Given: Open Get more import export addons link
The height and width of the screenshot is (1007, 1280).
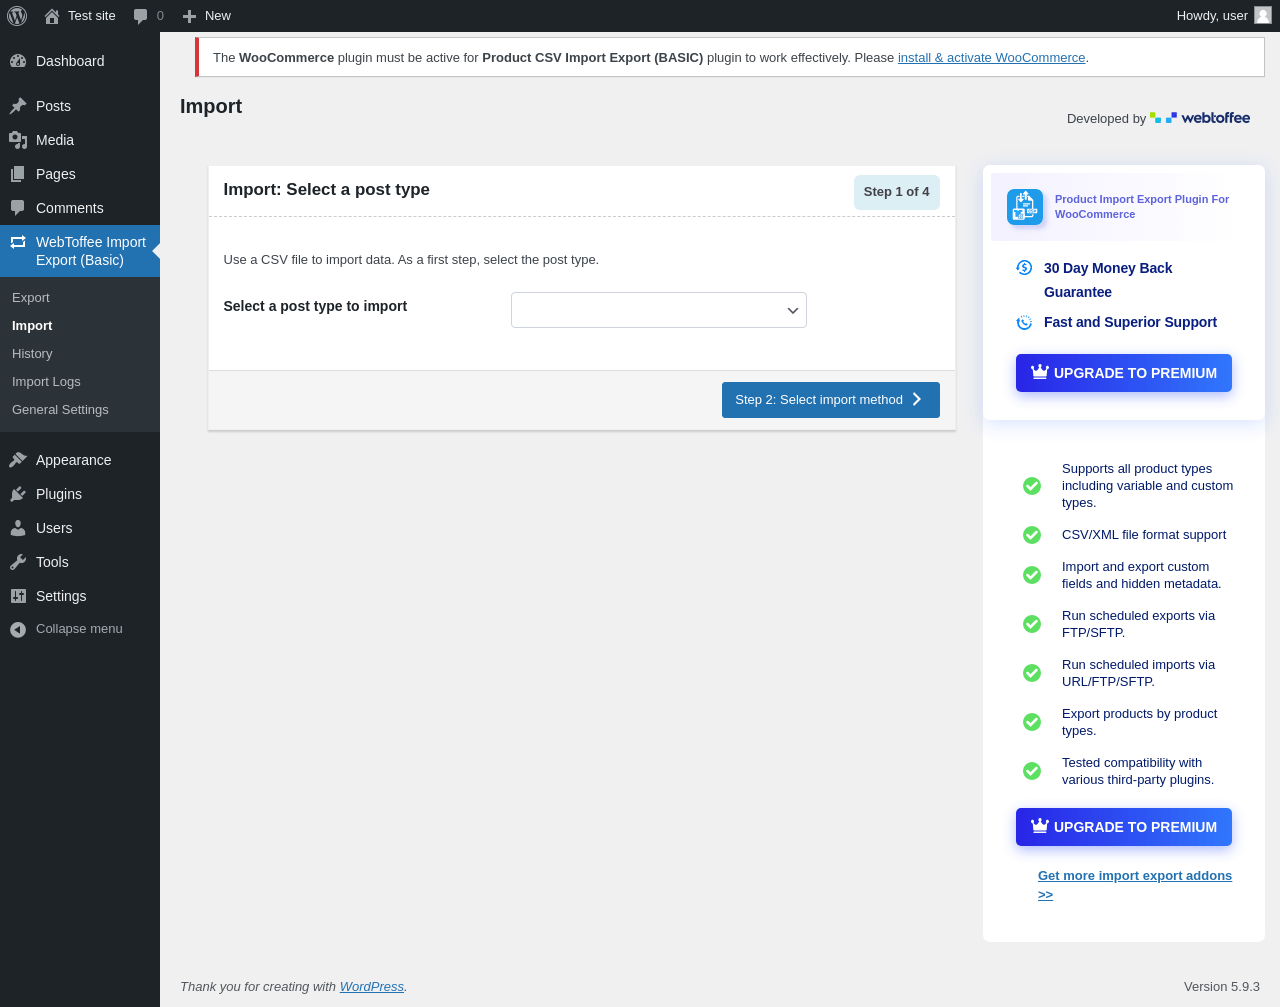Looking at the screenshot, I should tap(1135, 885).
